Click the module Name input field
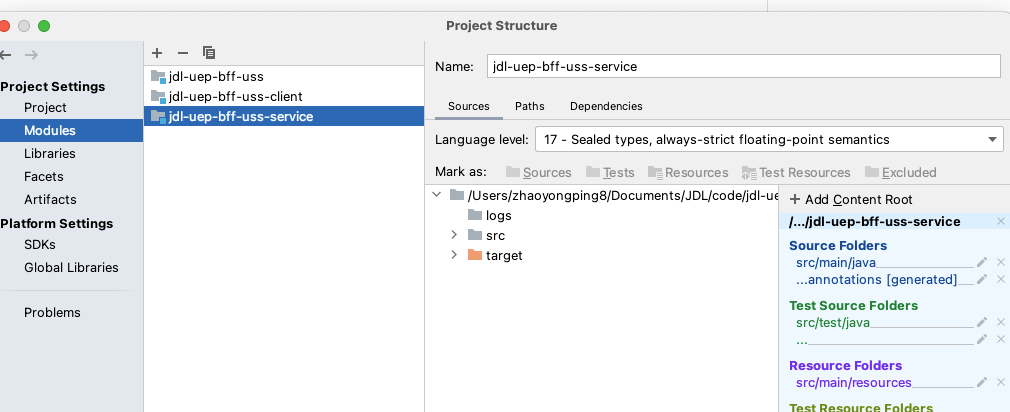Screen dimensions: 1010x412 click(744, 66)
